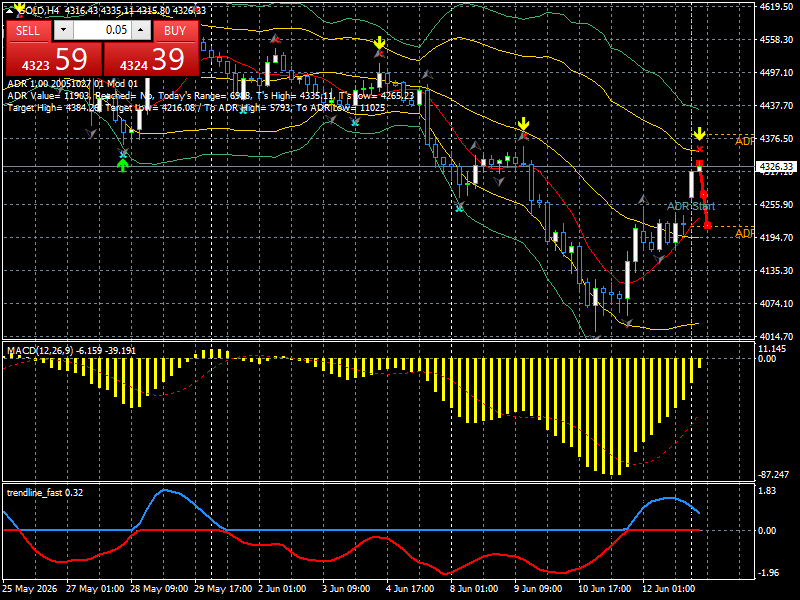Click the 8 Jun 01:00 time label
Screen dimensions: 800x600
click(474, 588)
